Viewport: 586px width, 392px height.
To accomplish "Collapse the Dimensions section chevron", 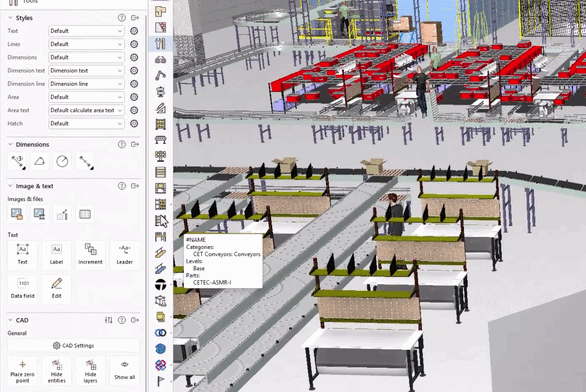I will pos(10,144).
